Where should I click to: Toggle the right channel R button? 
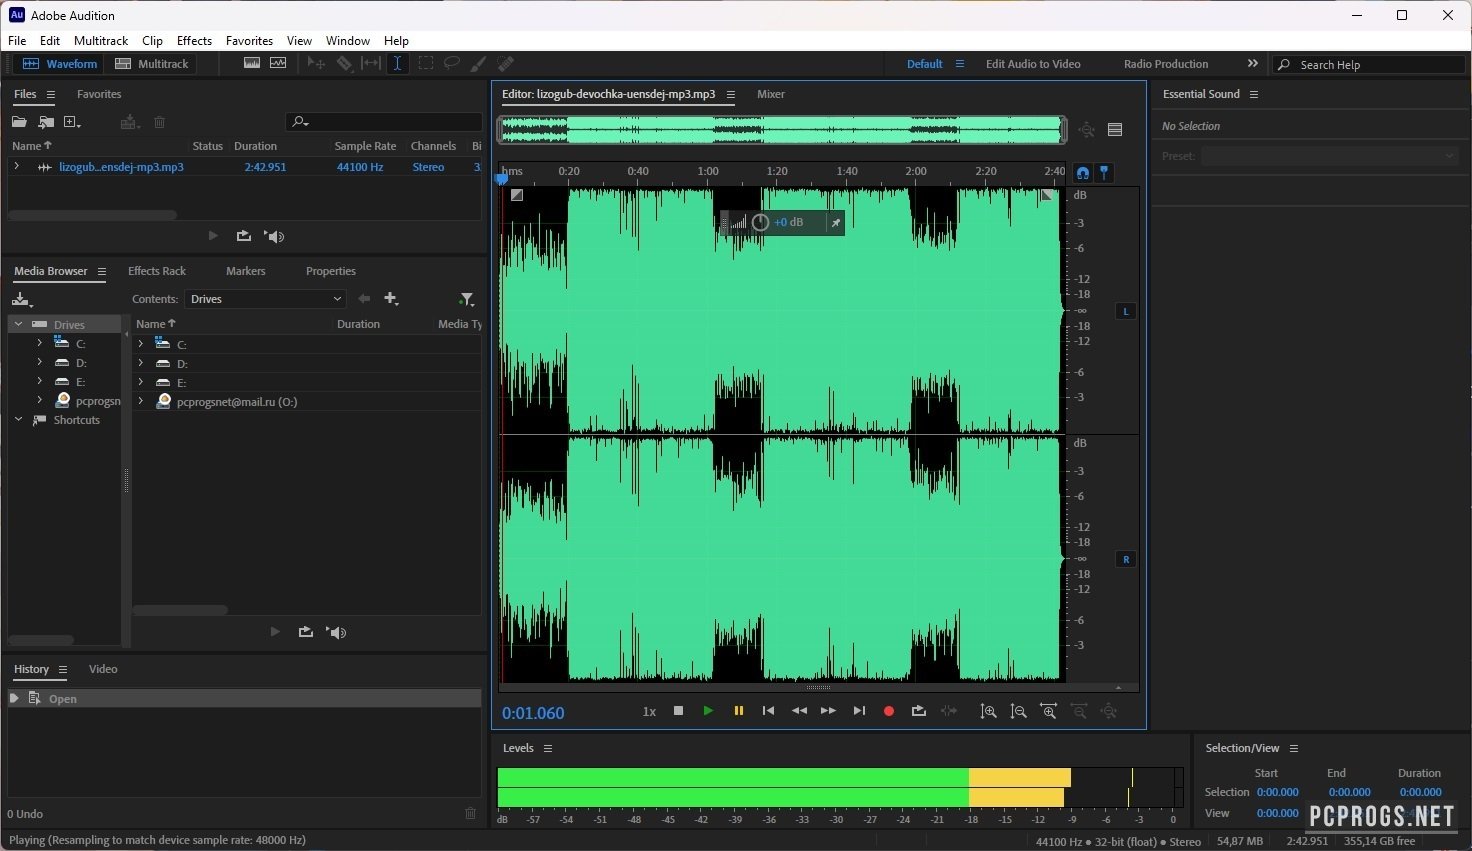(1125, 559)
